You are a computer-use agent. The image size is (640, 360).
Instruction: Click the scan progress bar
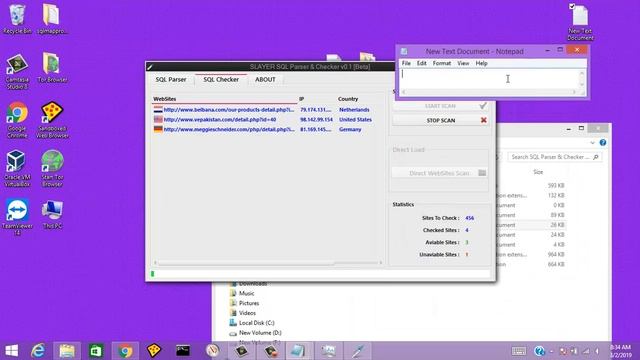[x=320, y=273]
